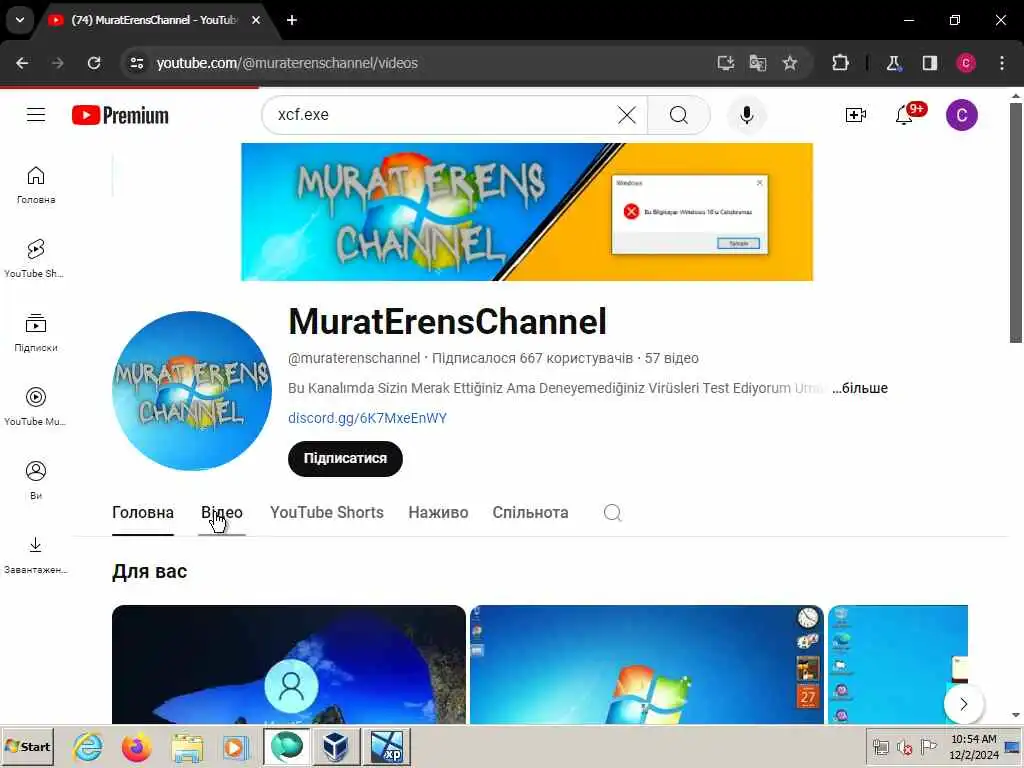This screenshot has width=1024, height=768.
Task: Open the Chrome labs flask icon
Action: pyautogui.click(x=893, y=63)
